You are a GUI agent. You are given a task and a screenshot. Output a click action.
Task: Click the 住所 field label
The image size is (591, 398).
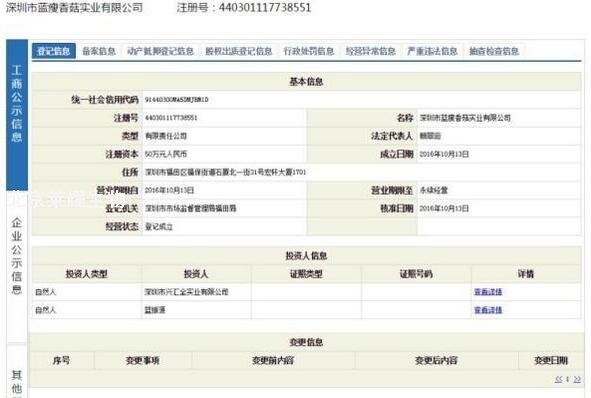[x=130, y=172]
